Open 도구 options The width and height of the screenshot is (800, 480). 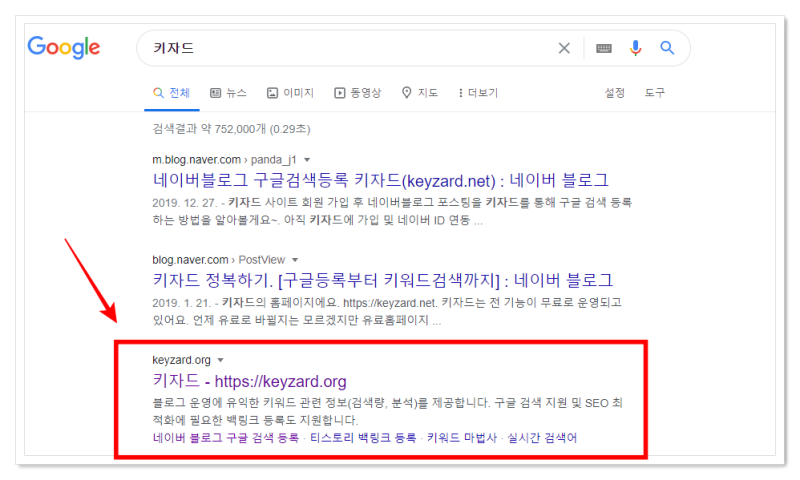(x=655, y=92)
